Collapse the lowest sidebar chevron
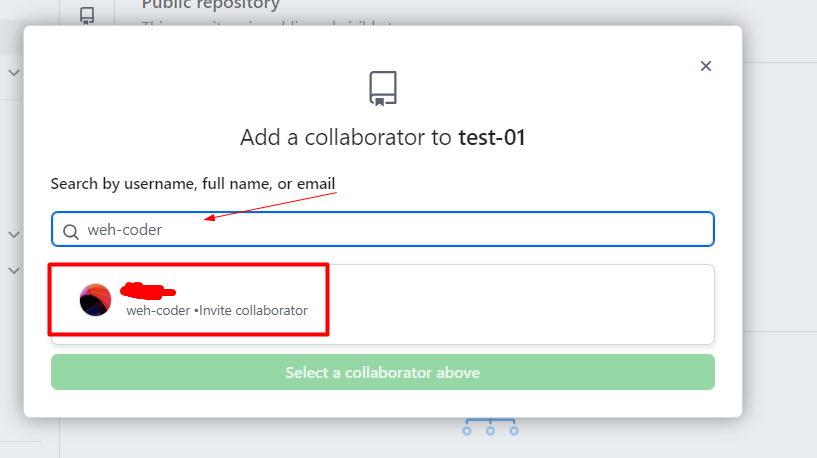The image size is (817, 458). pyautogui.click(x=14, y=270)
